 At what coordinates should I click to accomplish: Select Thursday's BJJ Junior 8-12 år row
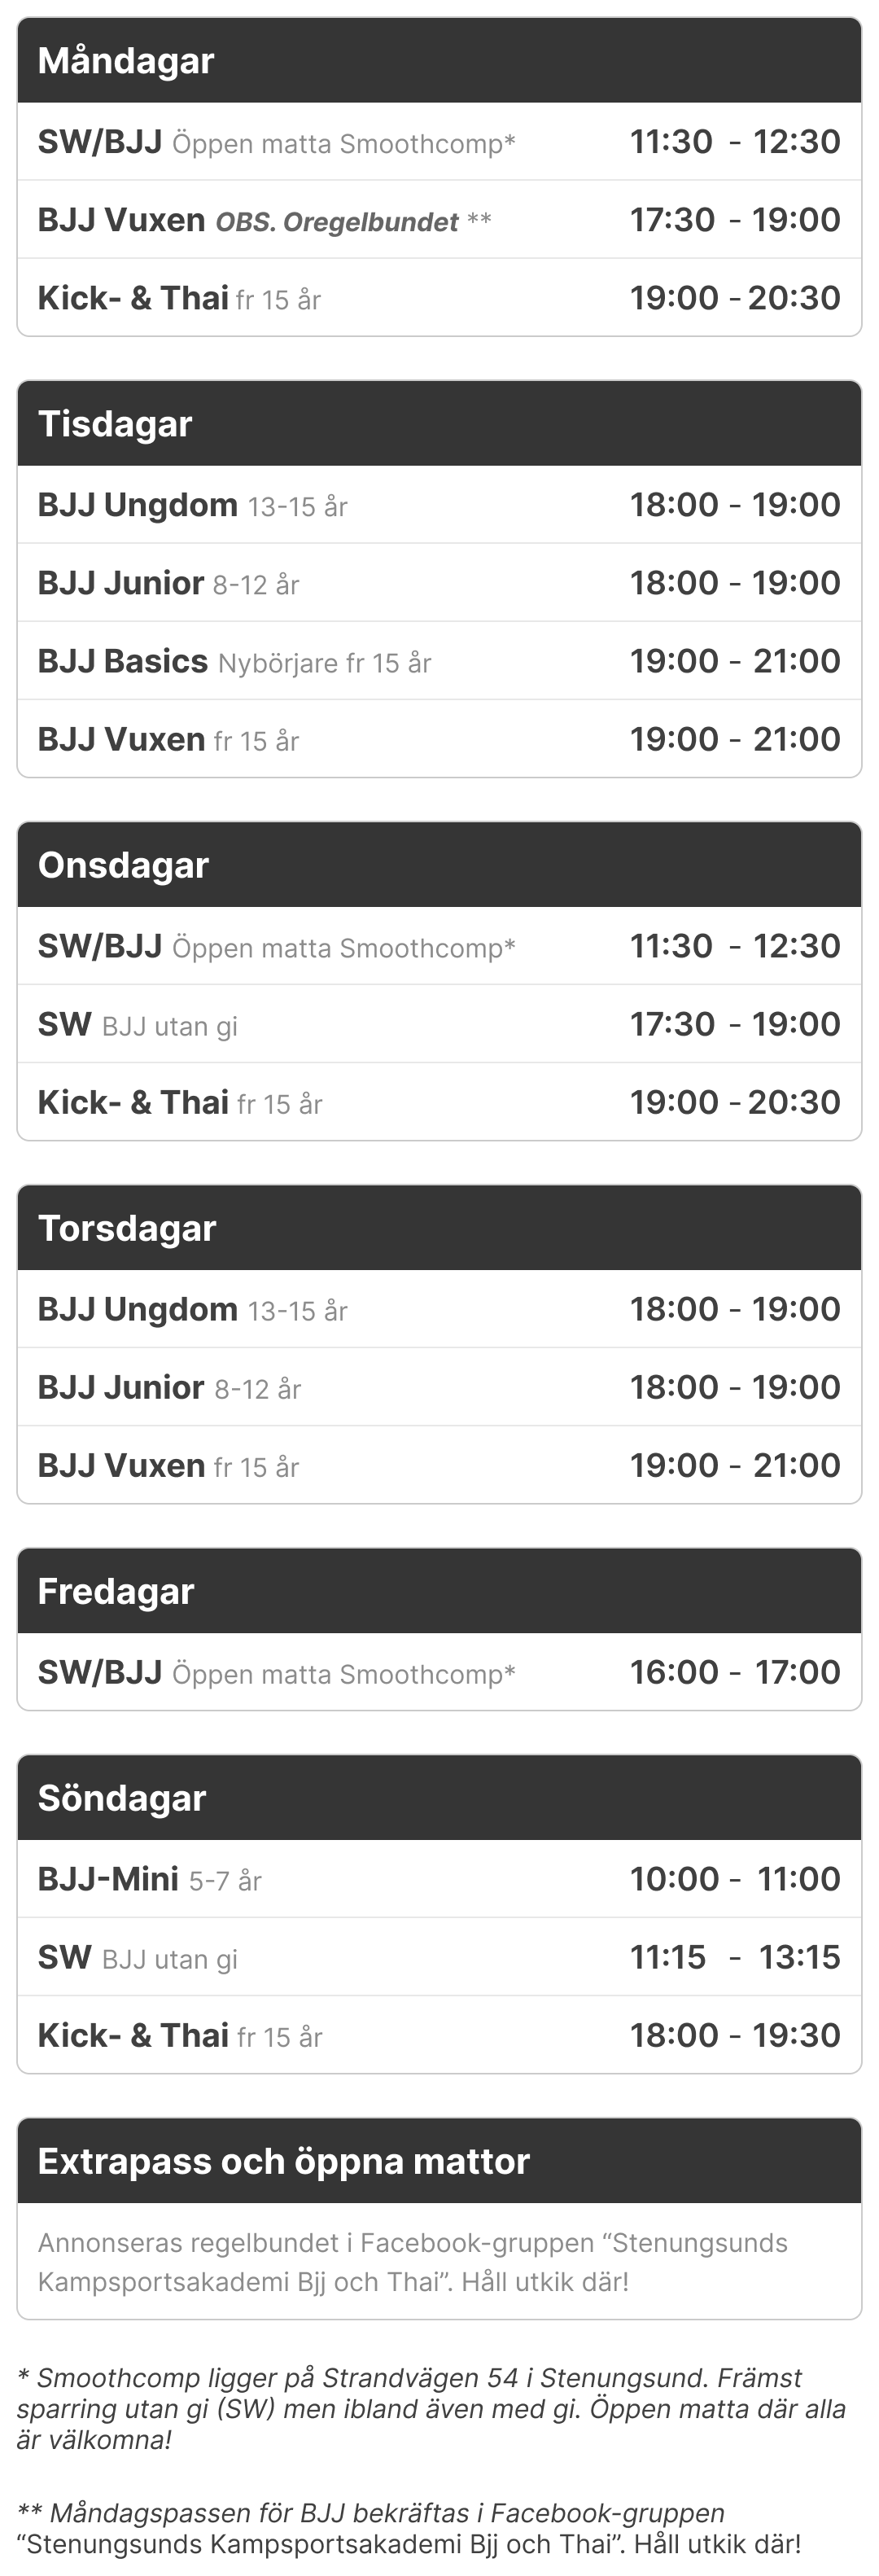tap(438, 1387)
